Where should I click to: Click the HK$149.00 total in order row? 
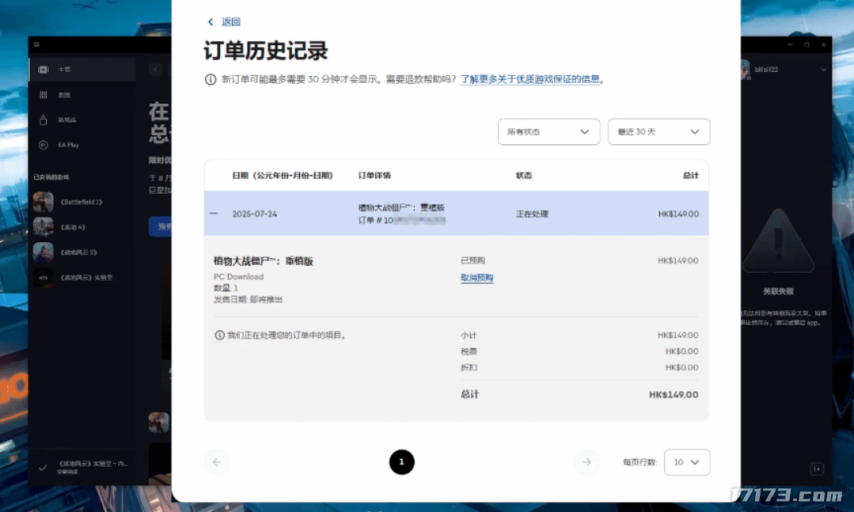click(678, 214)
